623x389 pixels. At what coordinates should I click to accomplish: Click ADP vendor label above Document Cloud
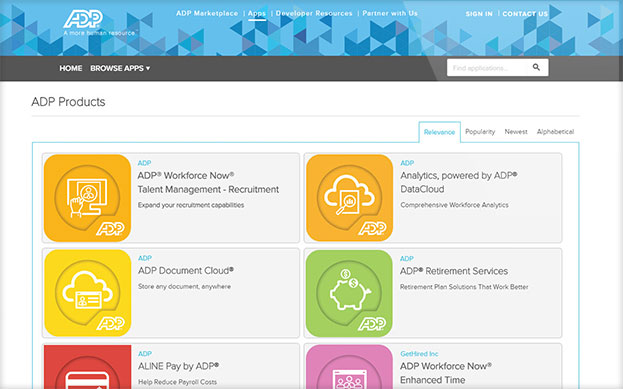coord(145,258)
